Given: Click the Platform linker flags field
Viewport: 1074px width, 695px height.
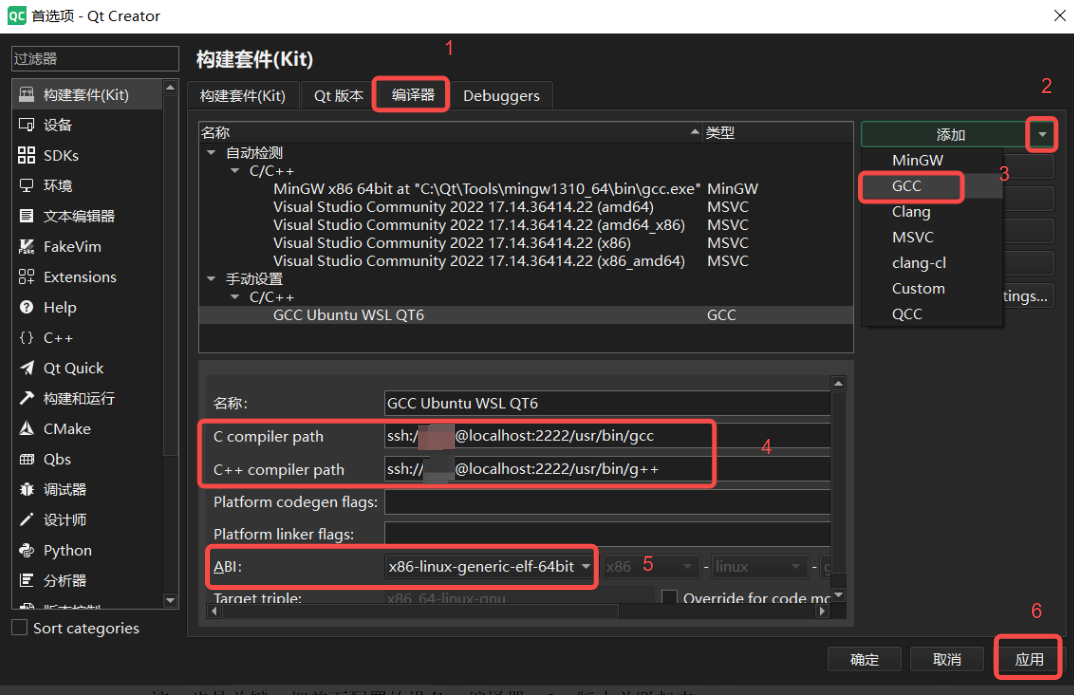Looking at the screenshot, I should [x=607, y=533].
